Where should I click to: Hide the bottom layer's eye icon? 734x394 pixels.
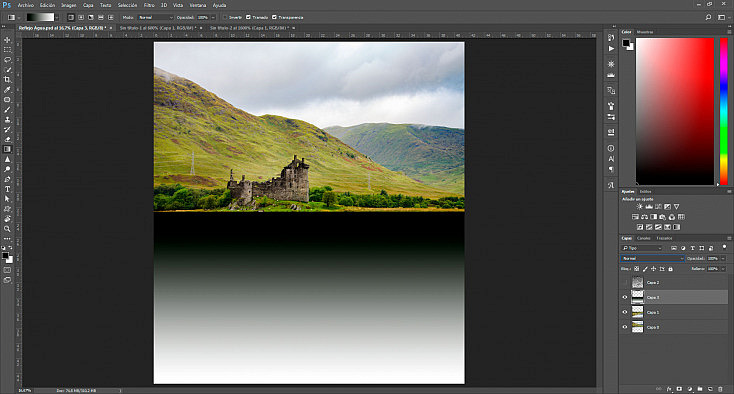point(624,327)
